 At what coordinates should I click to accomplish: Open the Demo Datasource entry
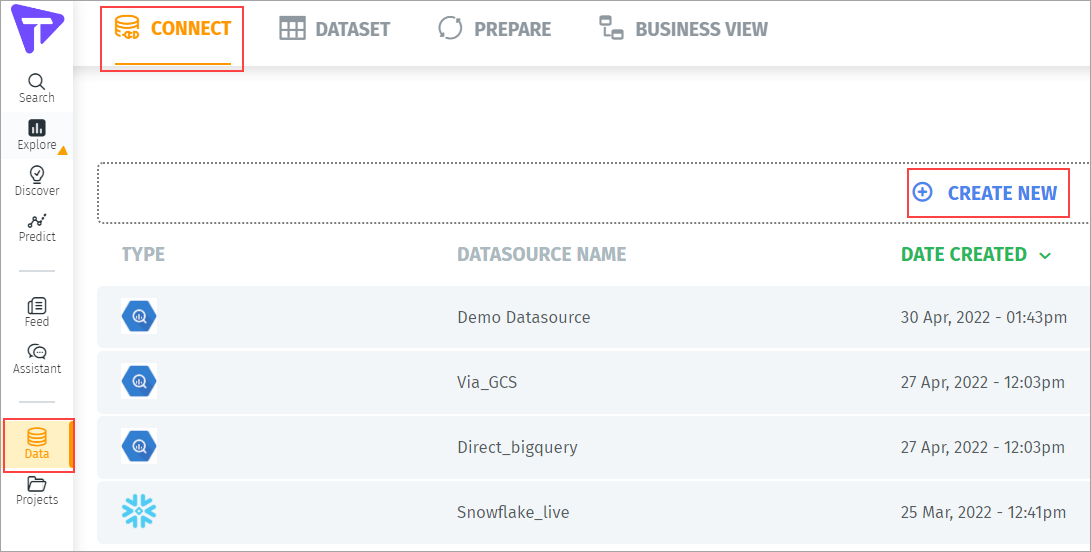pyautogui.click(x=524, y=317)
